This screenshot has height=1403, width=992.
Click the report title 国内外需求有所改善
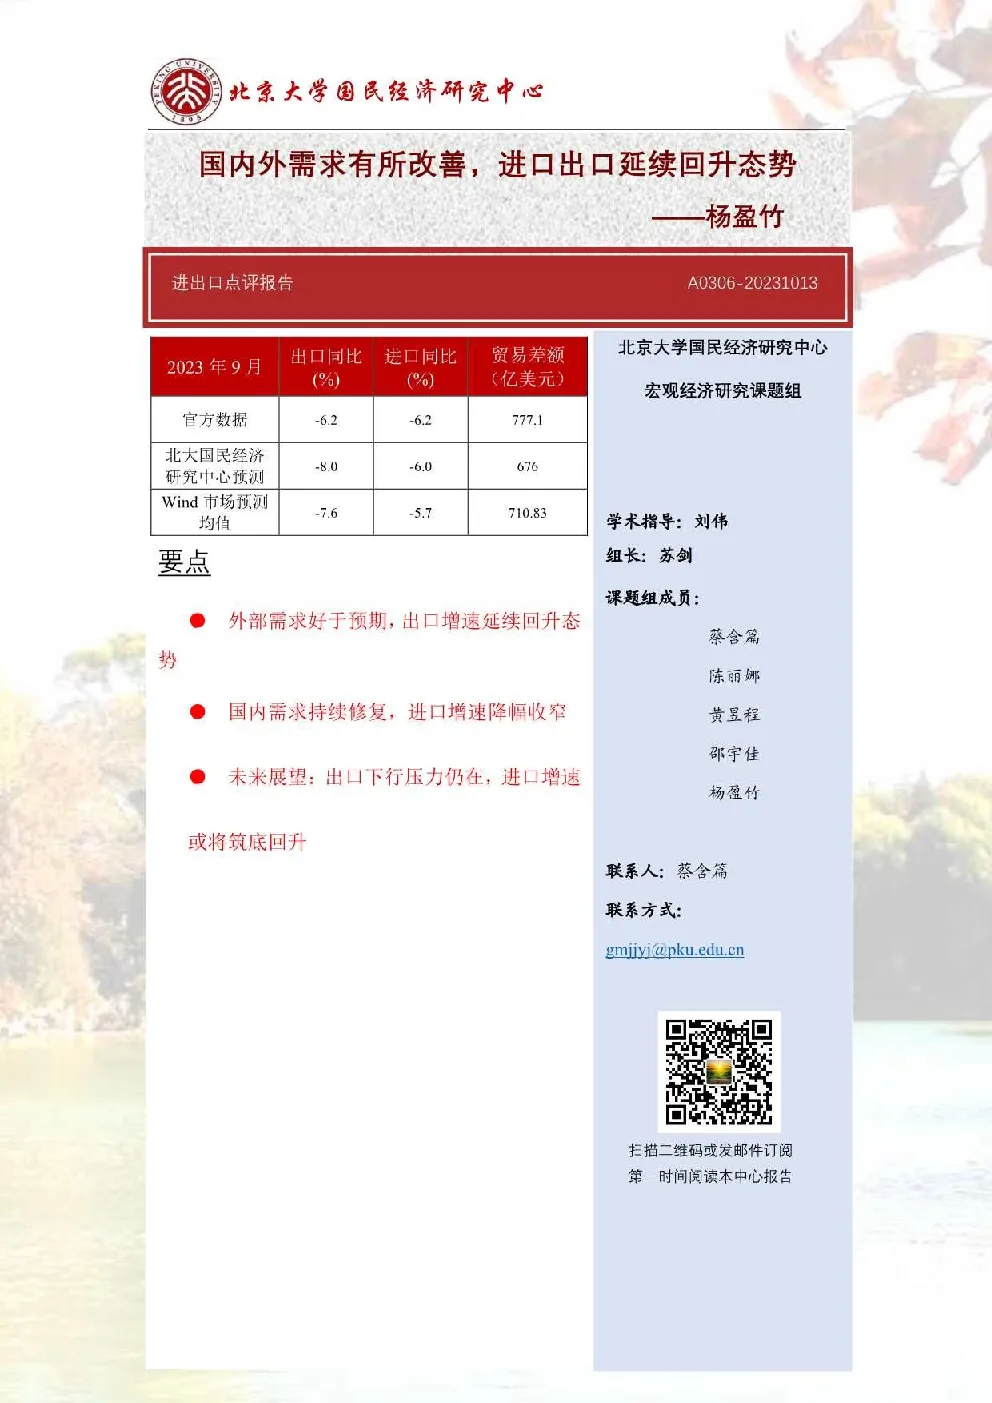coord(333,164)
